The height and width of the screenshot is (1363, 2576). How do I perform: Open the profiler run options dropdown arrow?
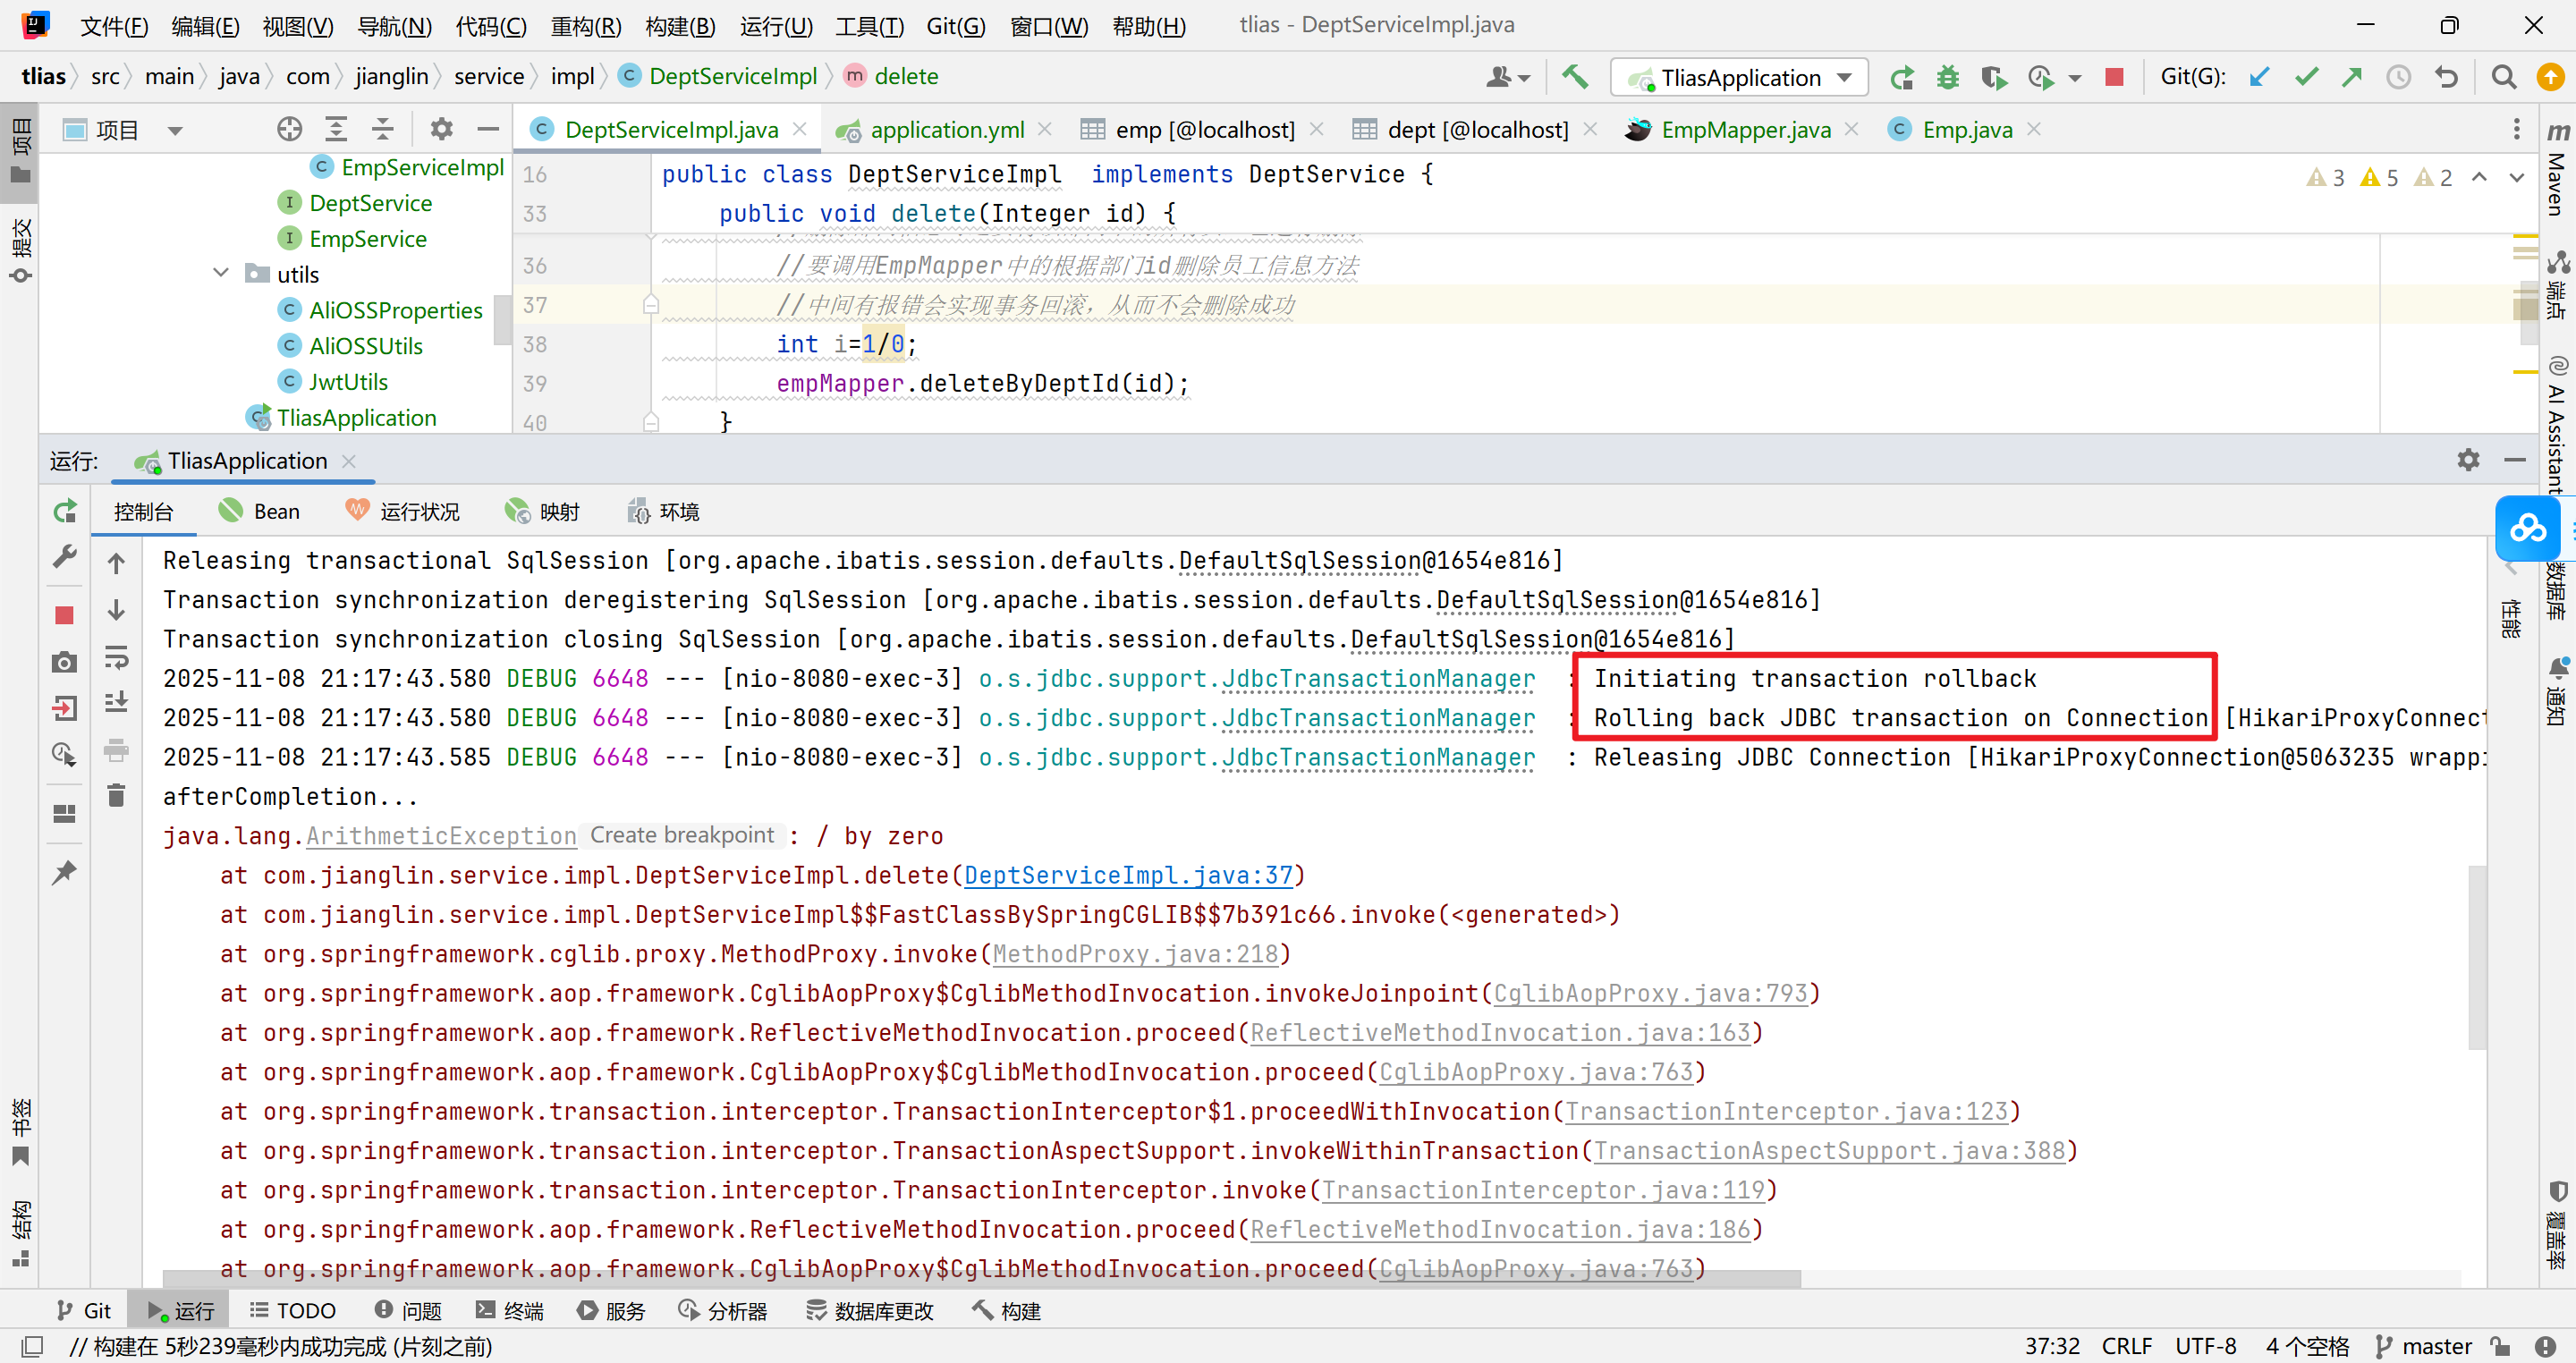tap(2074, 78)
